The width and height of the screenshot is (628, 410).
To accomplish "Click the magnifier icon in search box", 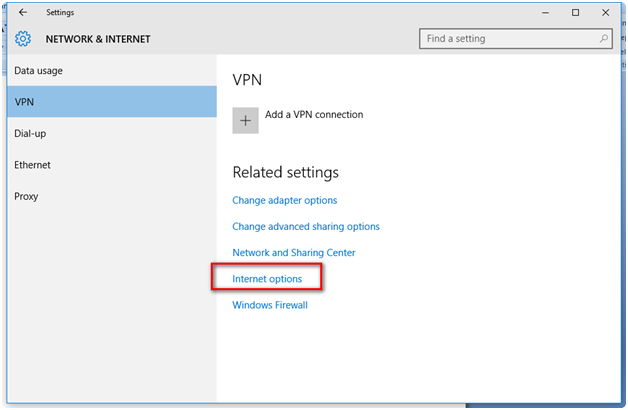I will tap(604, 39).
